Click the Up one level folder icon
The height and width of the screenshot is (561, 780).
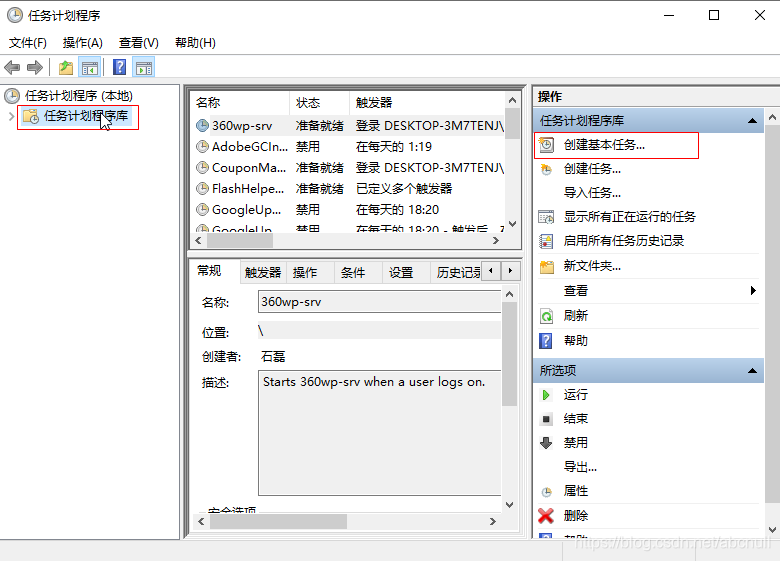(66, 67)
